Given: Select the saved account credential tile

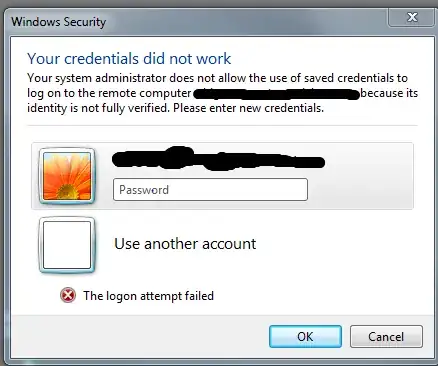Looking at the screenshot, I should click(222, 176).
